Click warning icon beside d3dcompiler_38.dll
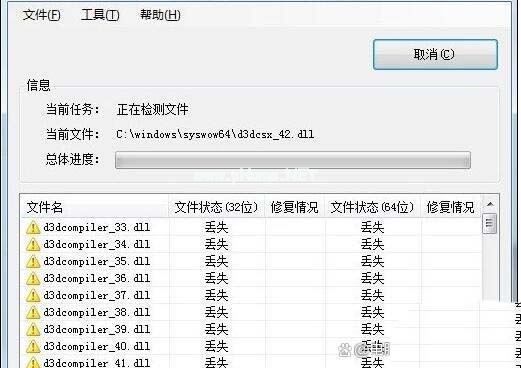Screen dimensions: 521x368 click(33, 313)
